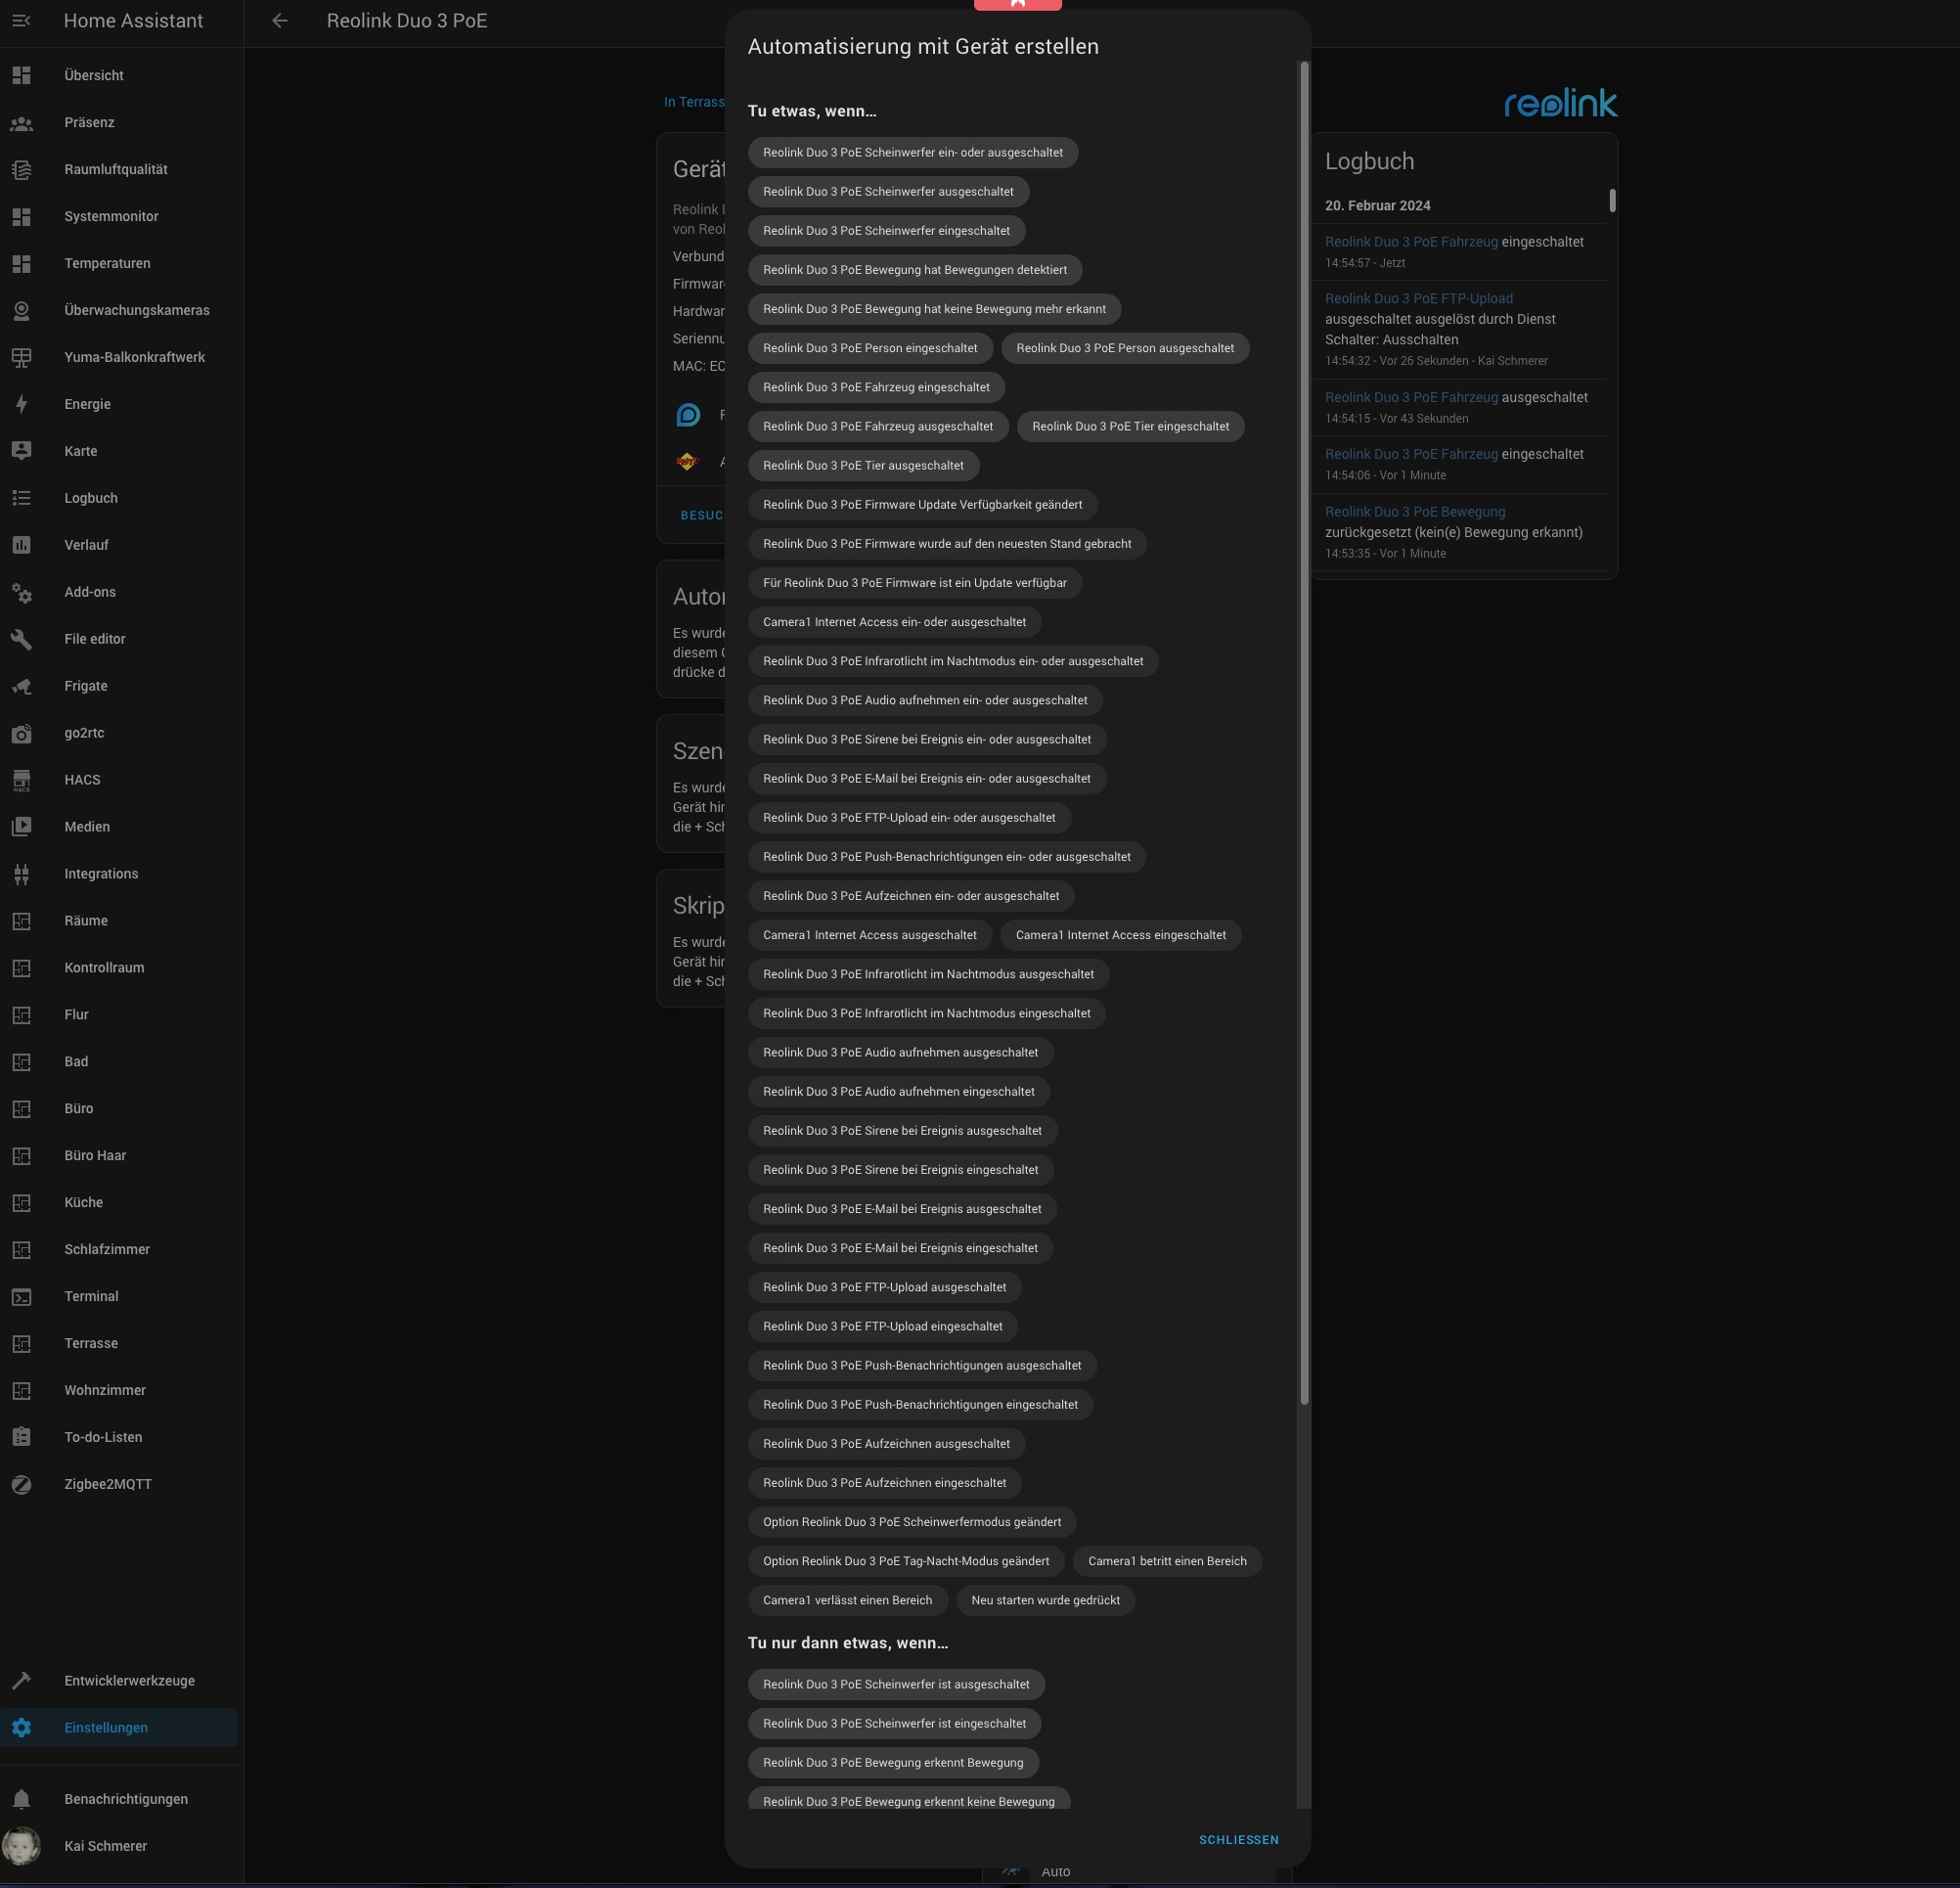Image resolution: width=1960 pixels, height=1888 pixels.
Task: Choose trigger 'Person eingeschaltet'
Action: 869,348
